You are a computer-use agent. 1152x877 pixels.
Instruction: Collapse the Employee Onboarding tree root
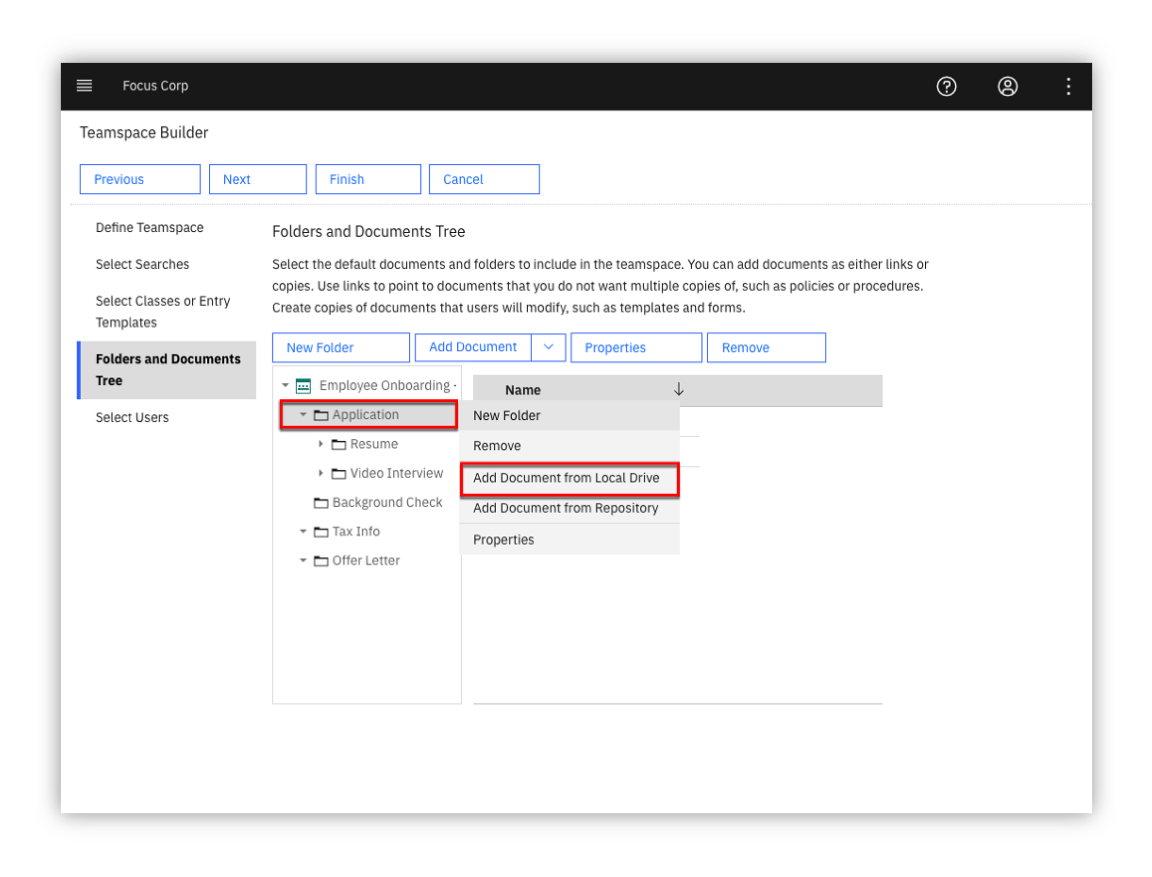pyautogui.click(x=285, y=385)
